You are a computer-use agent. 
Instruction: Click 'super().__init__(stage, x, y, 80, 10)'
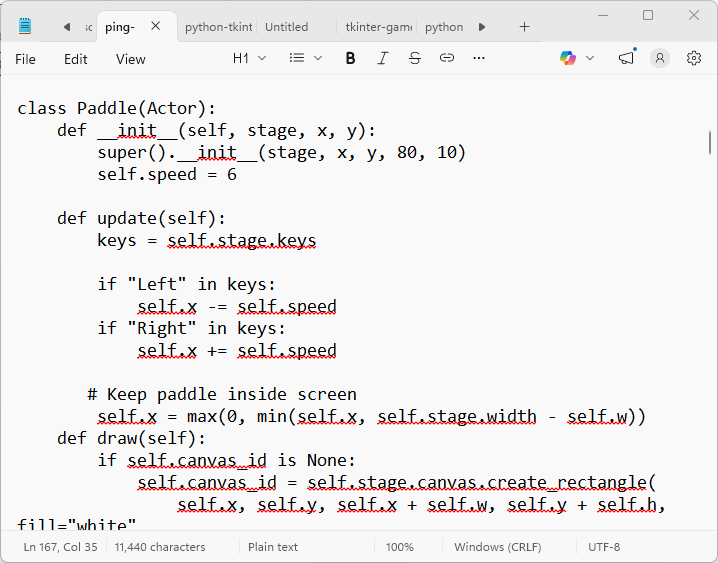[x=282, y=152]
